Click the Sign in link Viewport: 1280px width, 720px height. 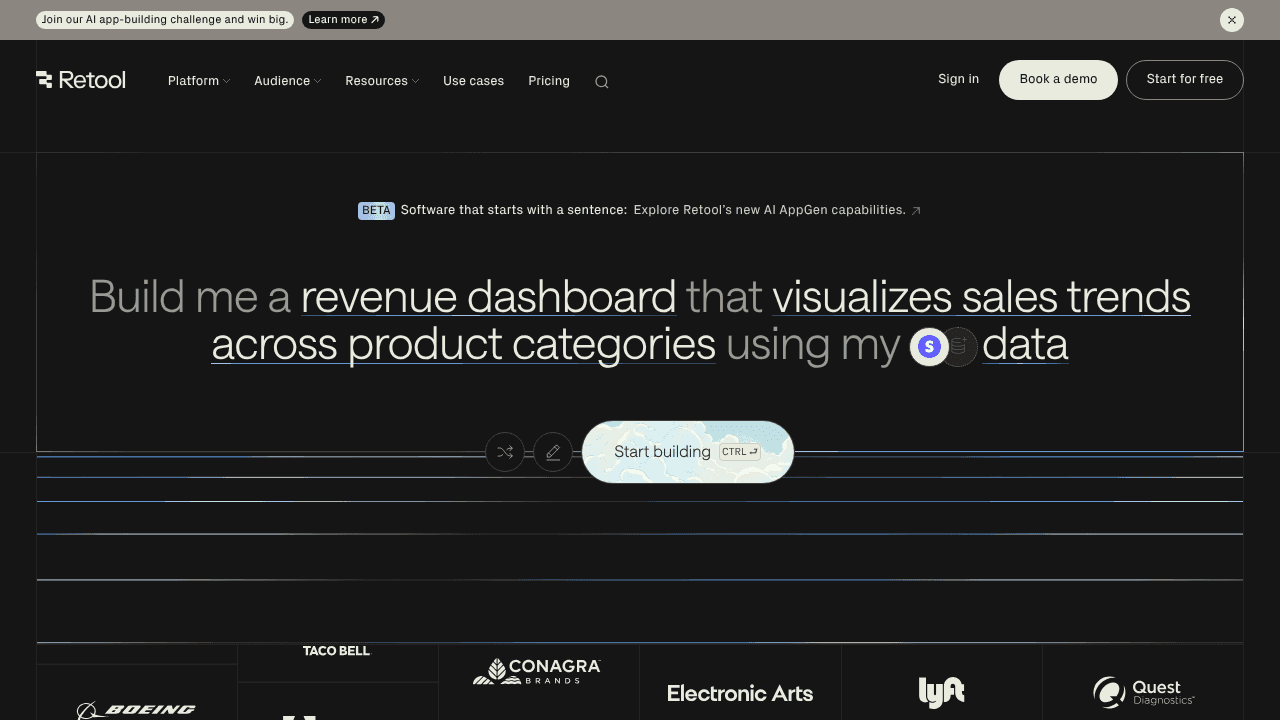[958, 79]
